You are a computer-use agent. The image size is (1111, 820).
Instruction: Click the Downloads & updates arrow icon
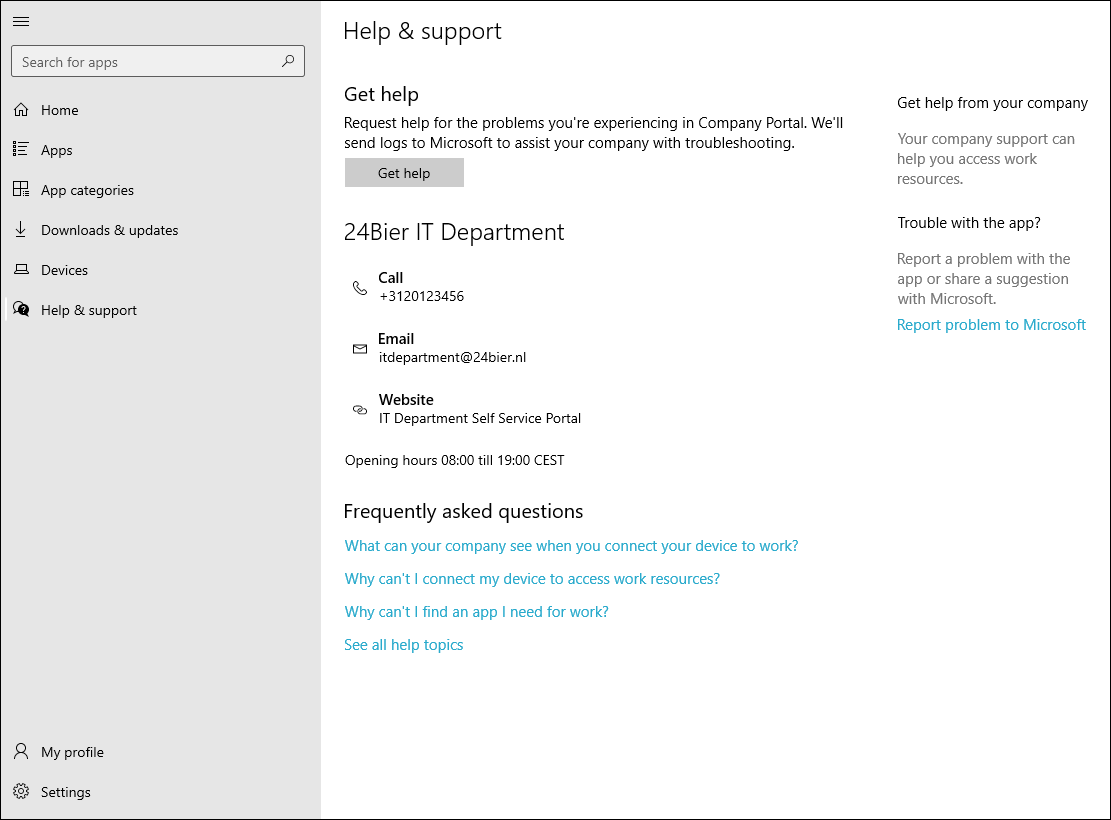click(21, 230)
